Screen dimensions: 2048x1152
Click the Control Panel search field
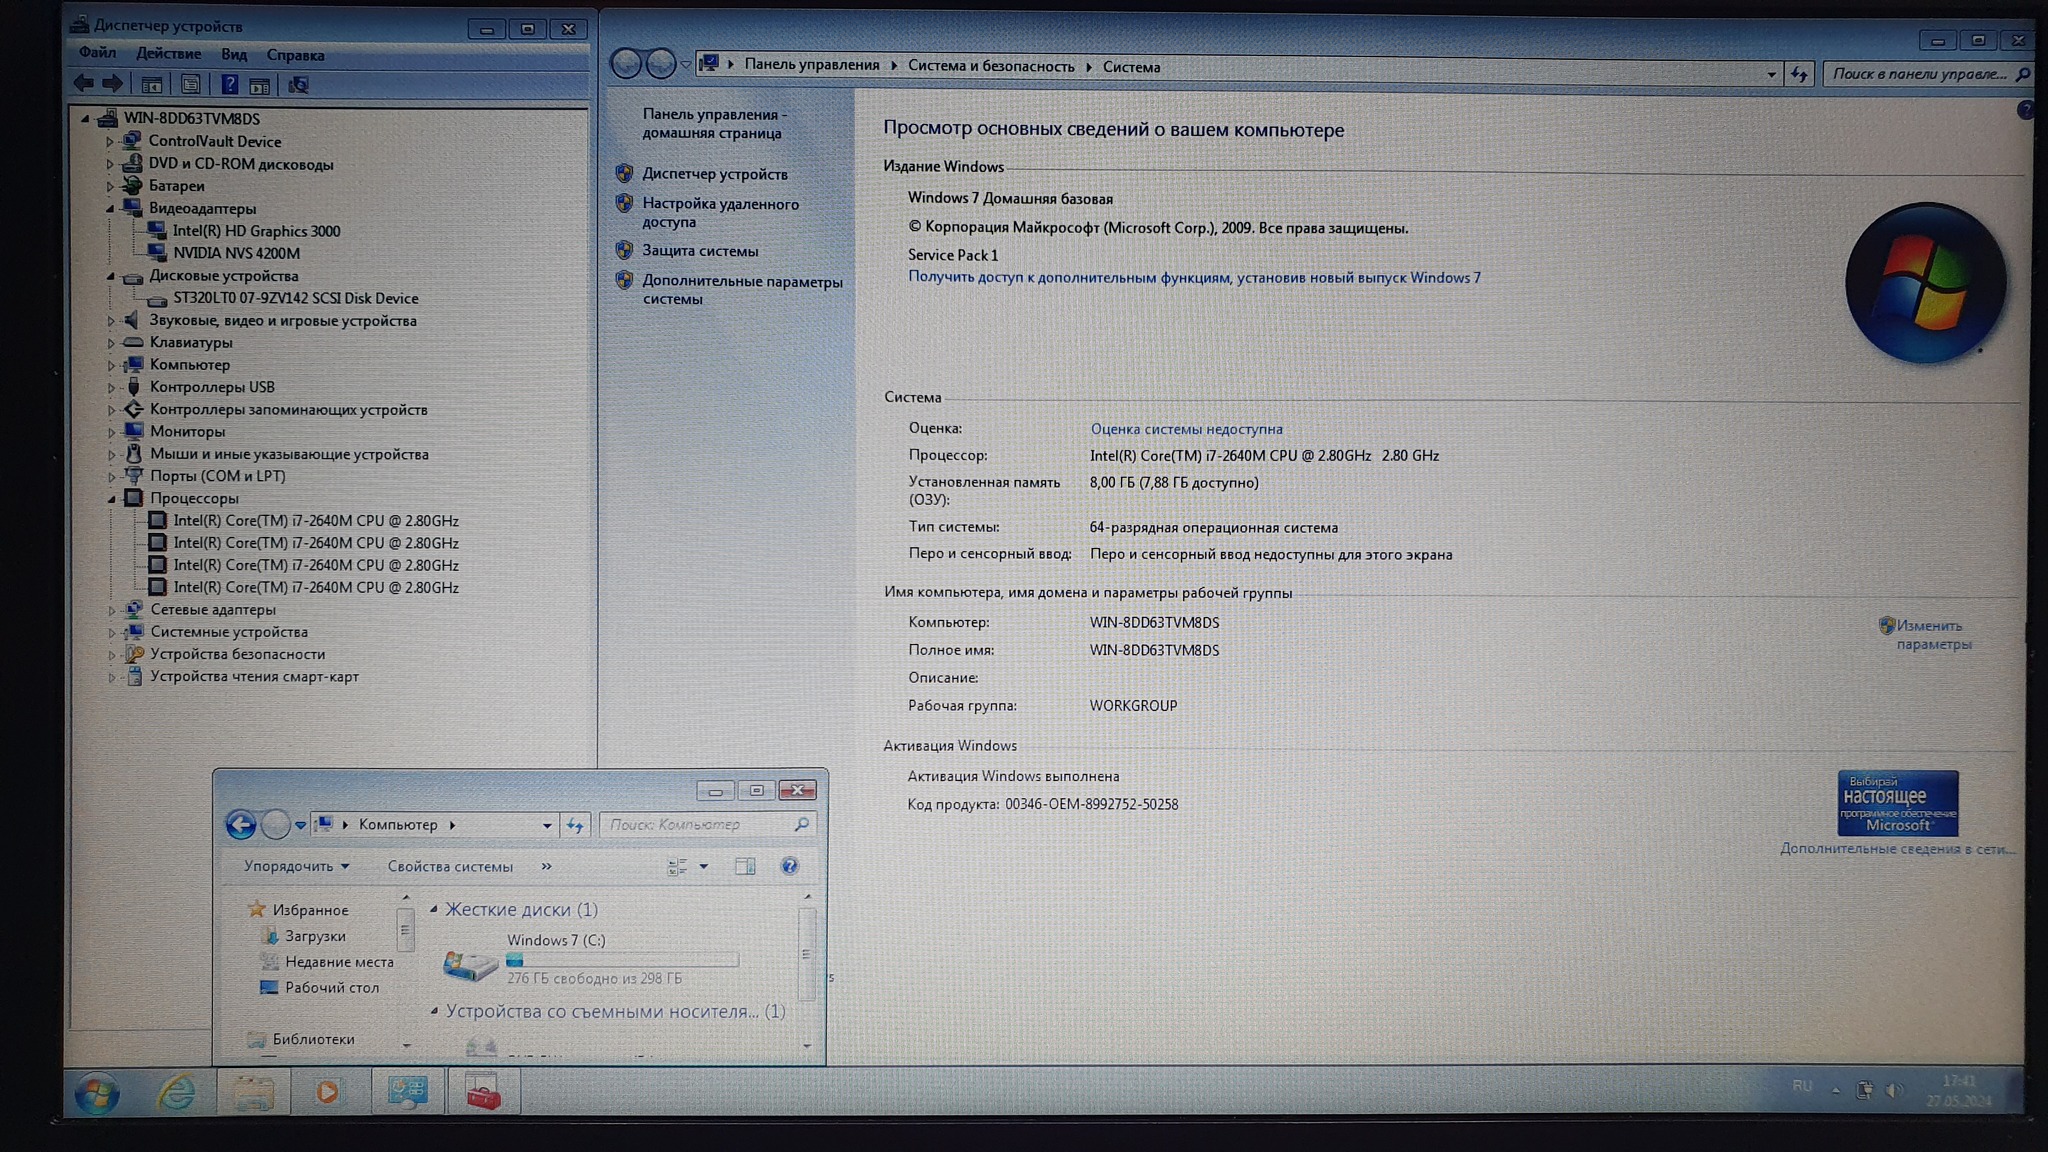(1918, 74)
